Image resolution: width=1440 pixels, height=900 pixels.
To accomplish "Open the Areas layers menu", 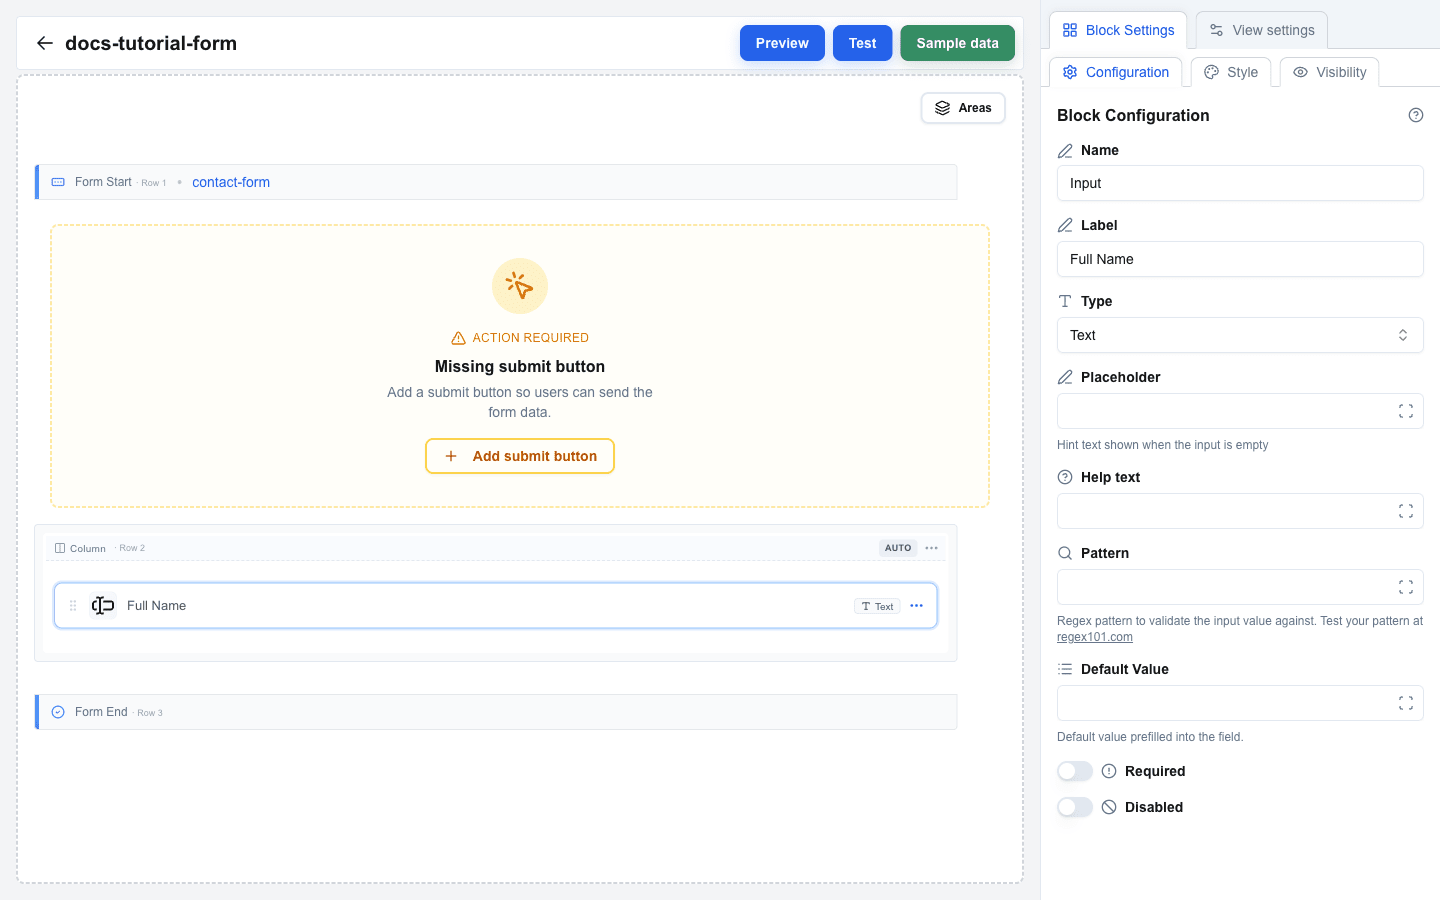I will [x=963, y=108].
